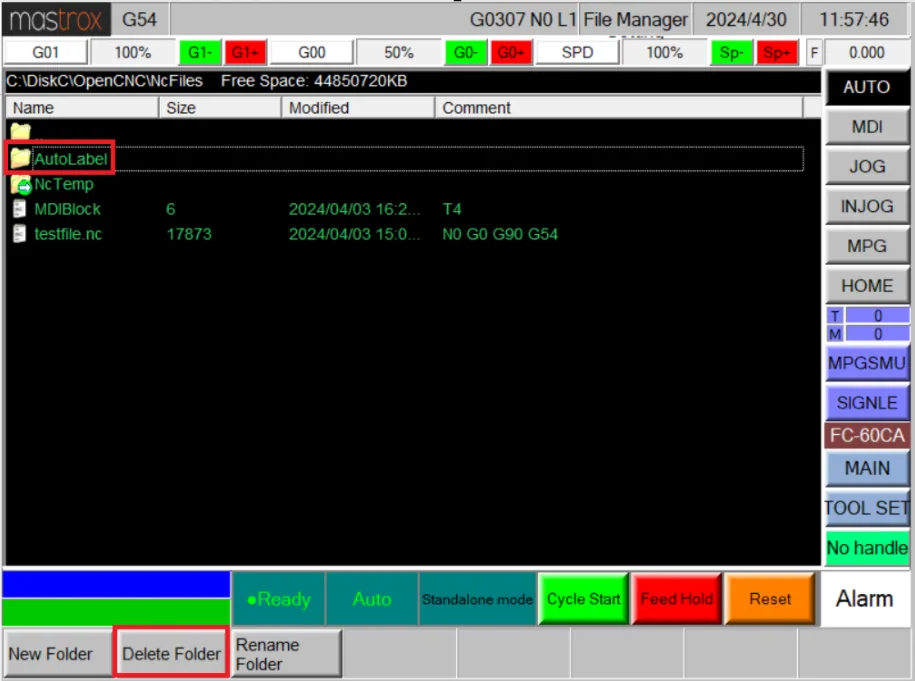The height and width of the screenshot is (681, 915).
Task: Select the NcTemp folder icon
Action: pyautogui.click(x=20, y=184)
